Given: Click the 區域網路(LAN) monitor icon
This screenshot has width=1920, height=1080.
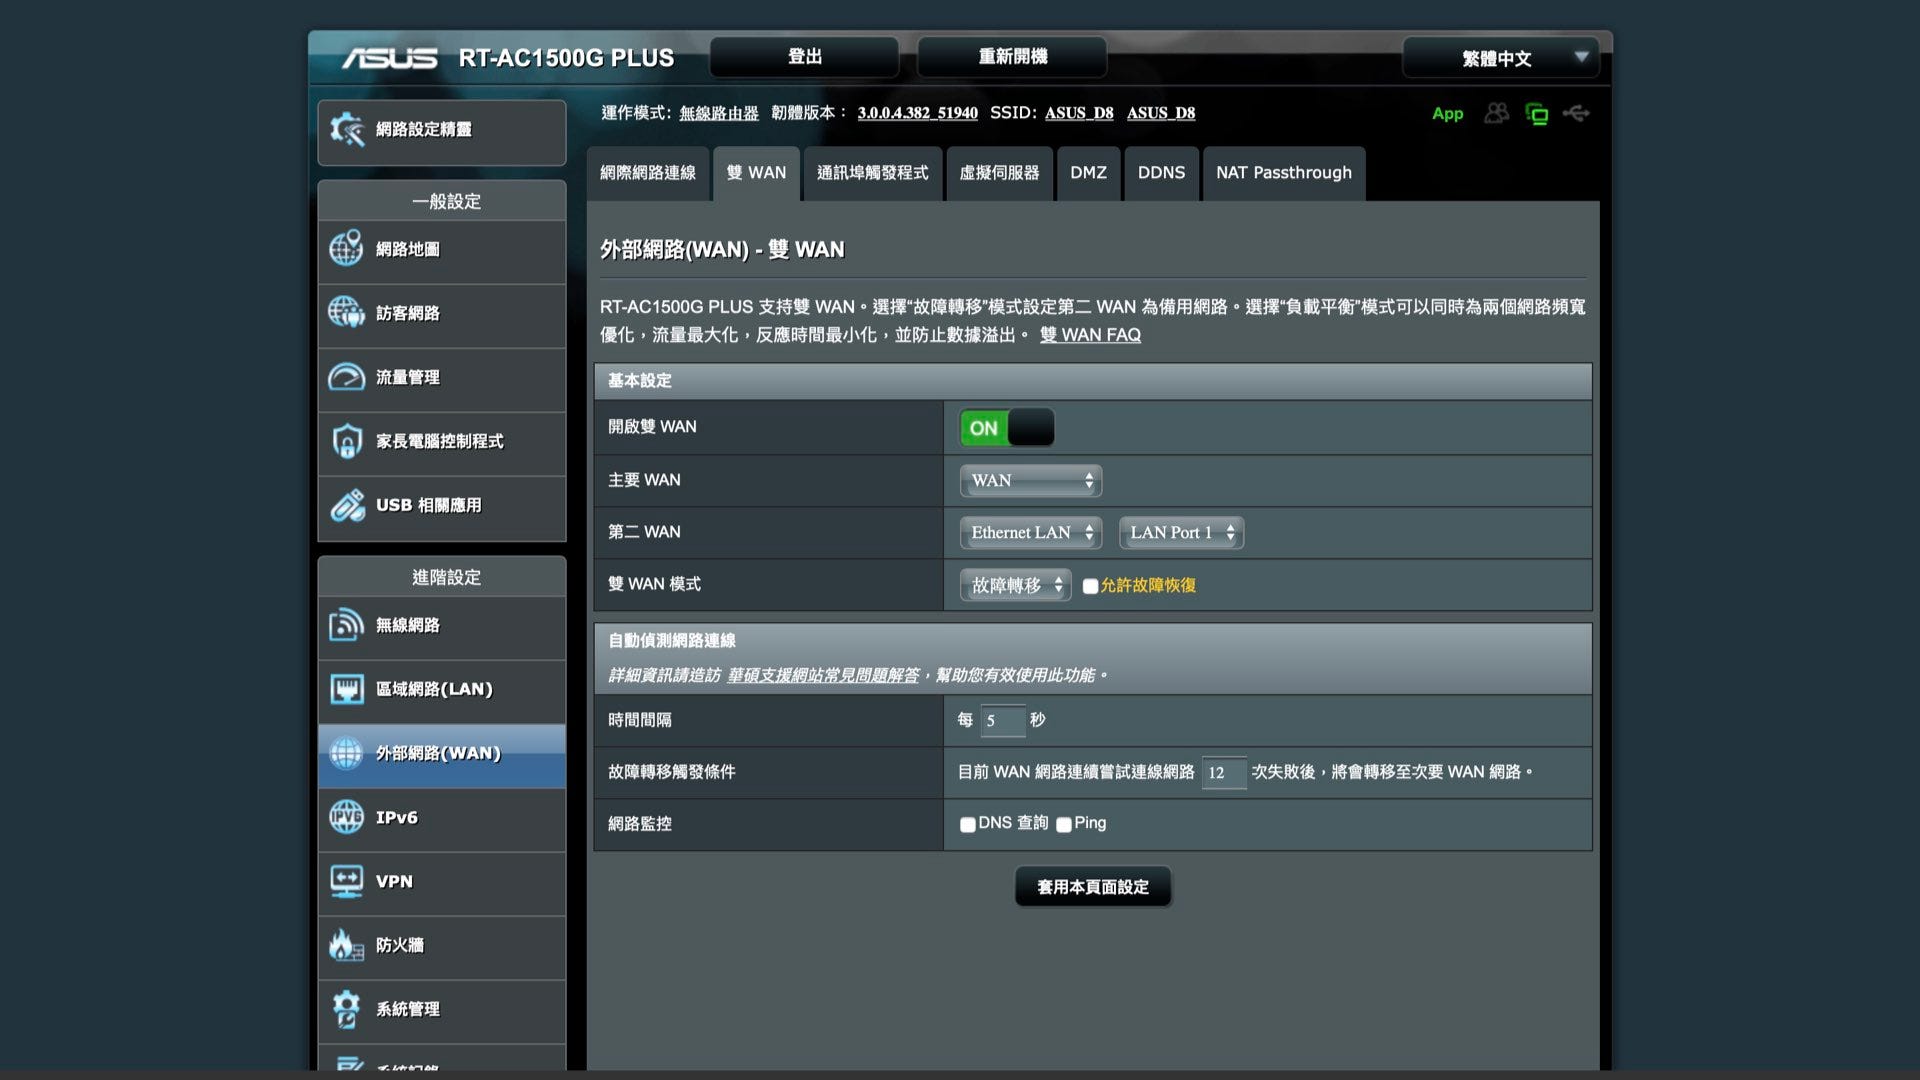Looking at the screenshot, I should point(346,689).
